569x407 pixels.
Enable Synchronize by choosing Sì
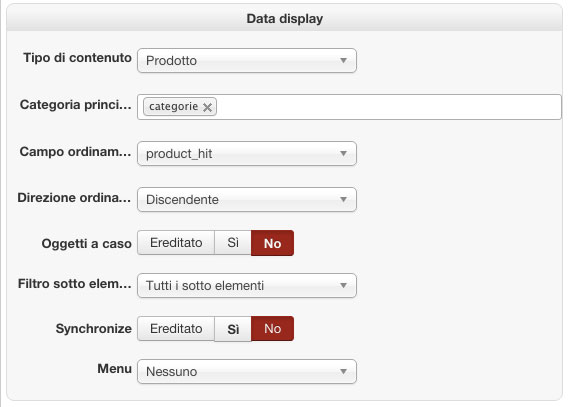233,329
